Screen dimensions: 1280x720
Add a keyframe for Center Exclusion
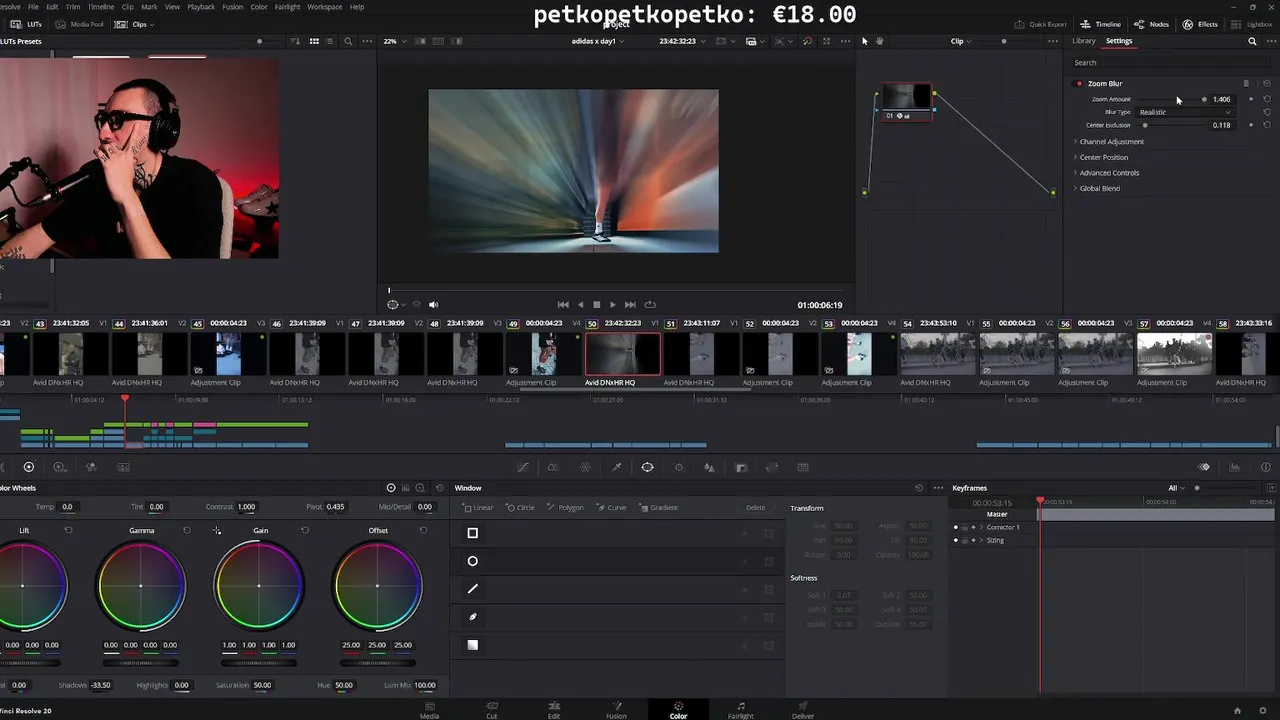click(1251, 125)
